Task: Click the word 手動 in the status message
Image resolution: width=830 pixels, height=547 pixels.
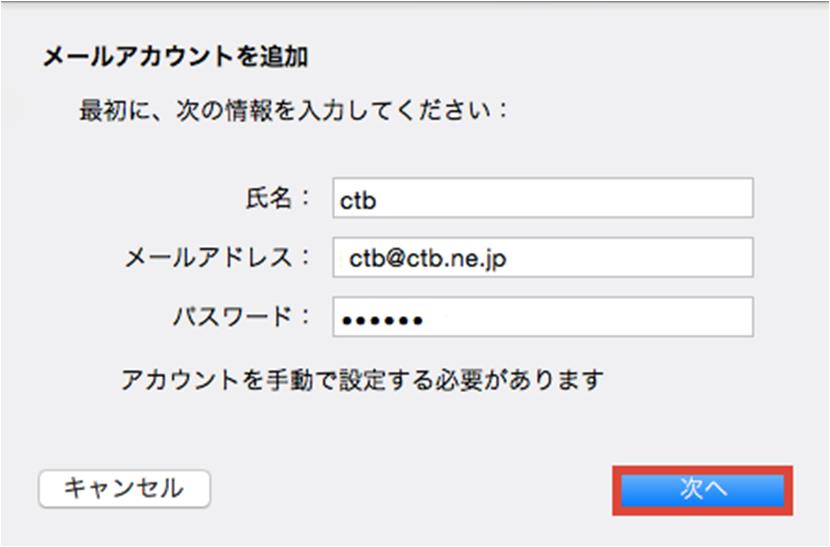Action: click(x=290, y=380)
